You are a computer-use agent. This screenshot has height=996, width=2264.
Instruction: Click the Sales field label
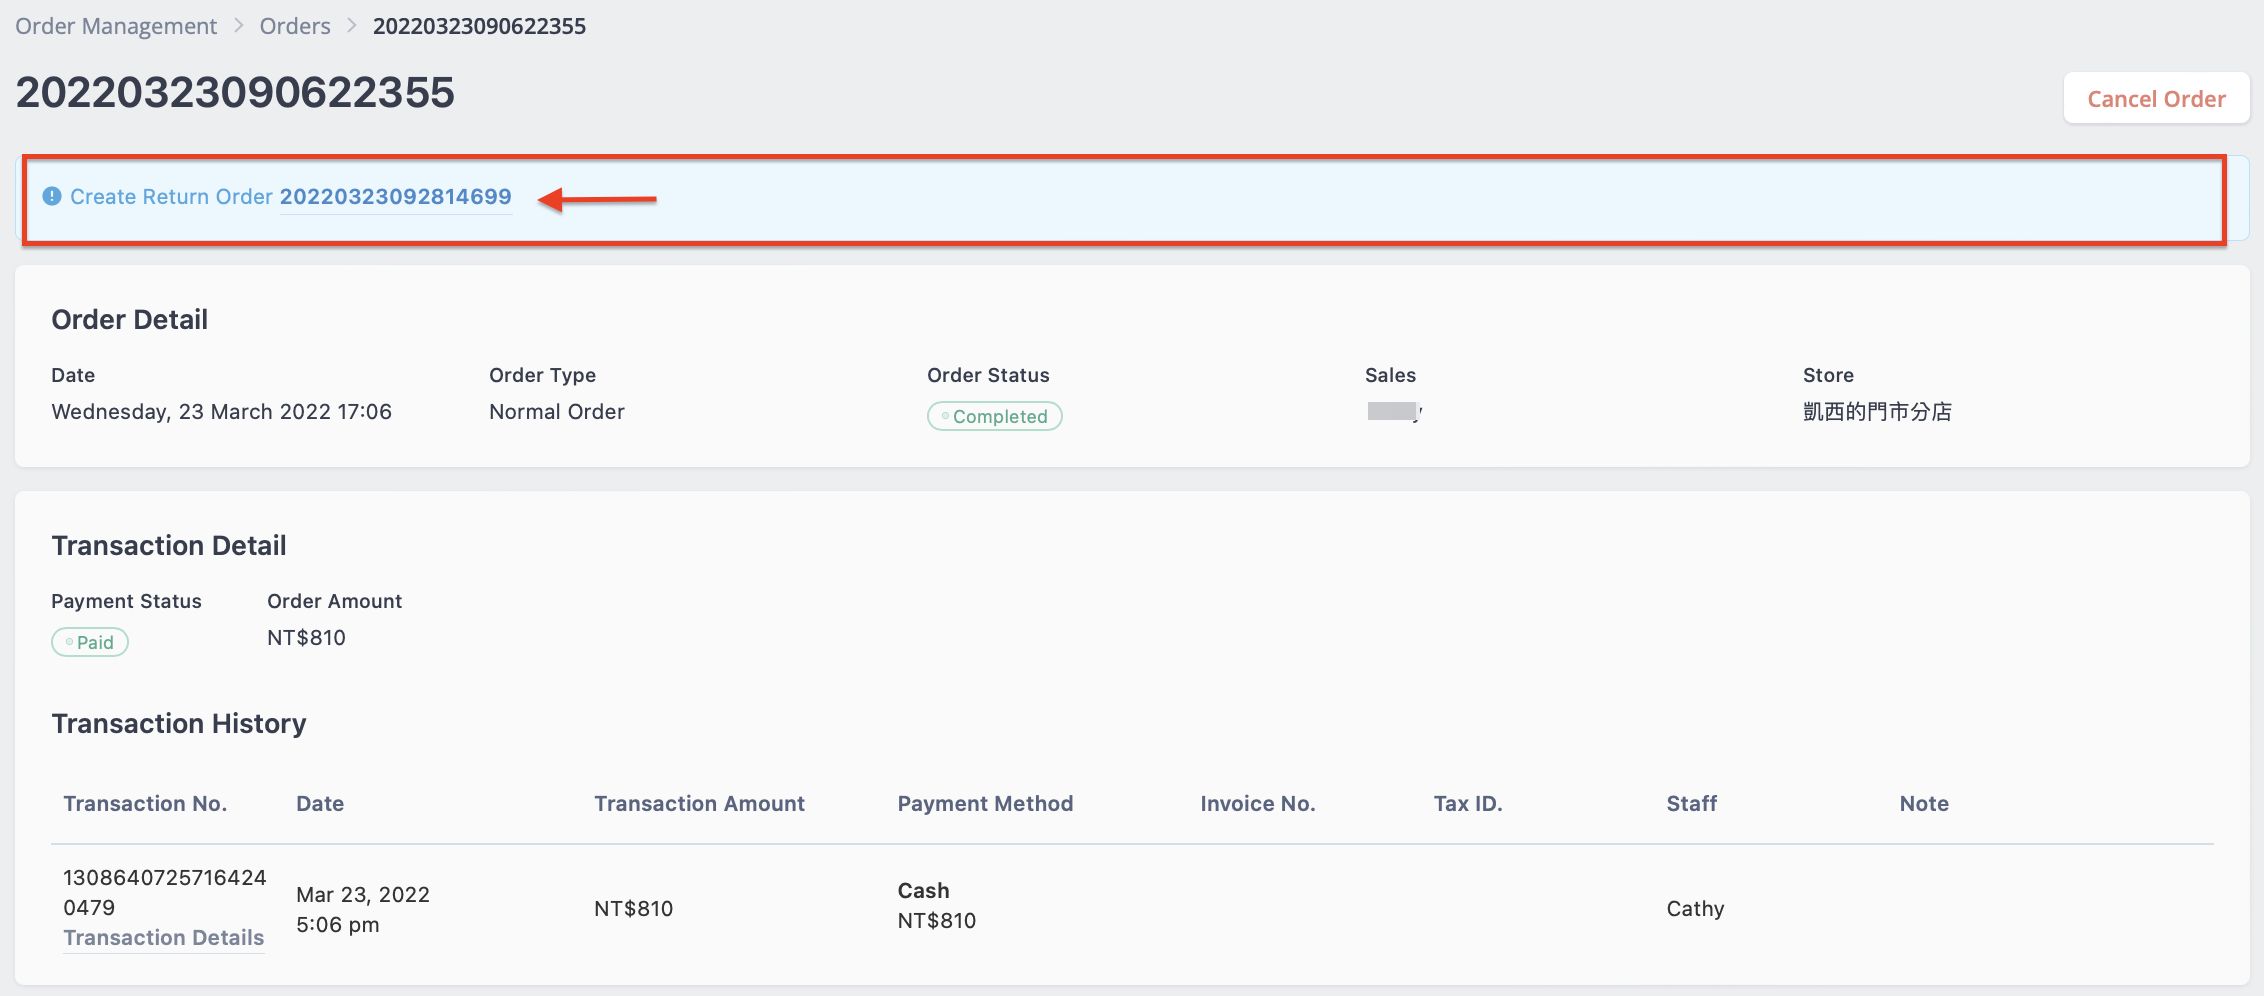tap(1390, 375)
